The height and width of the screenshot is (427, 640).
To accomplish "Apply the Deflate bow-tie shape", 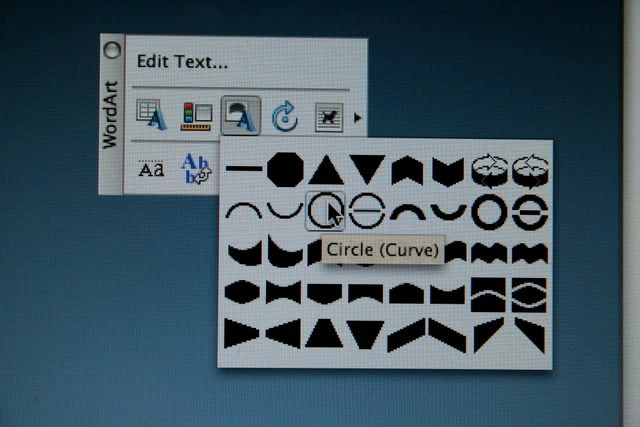I will pyautogui.click(x=284, y=292).
